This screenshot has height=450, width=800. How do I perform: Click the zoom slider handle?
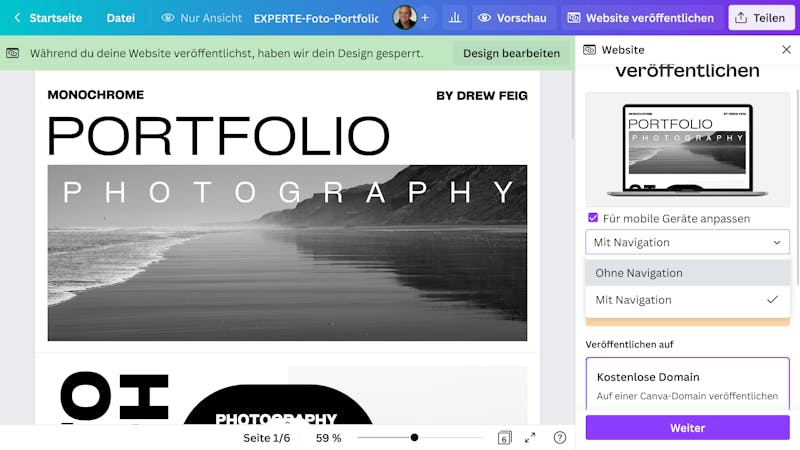[414, 437]
